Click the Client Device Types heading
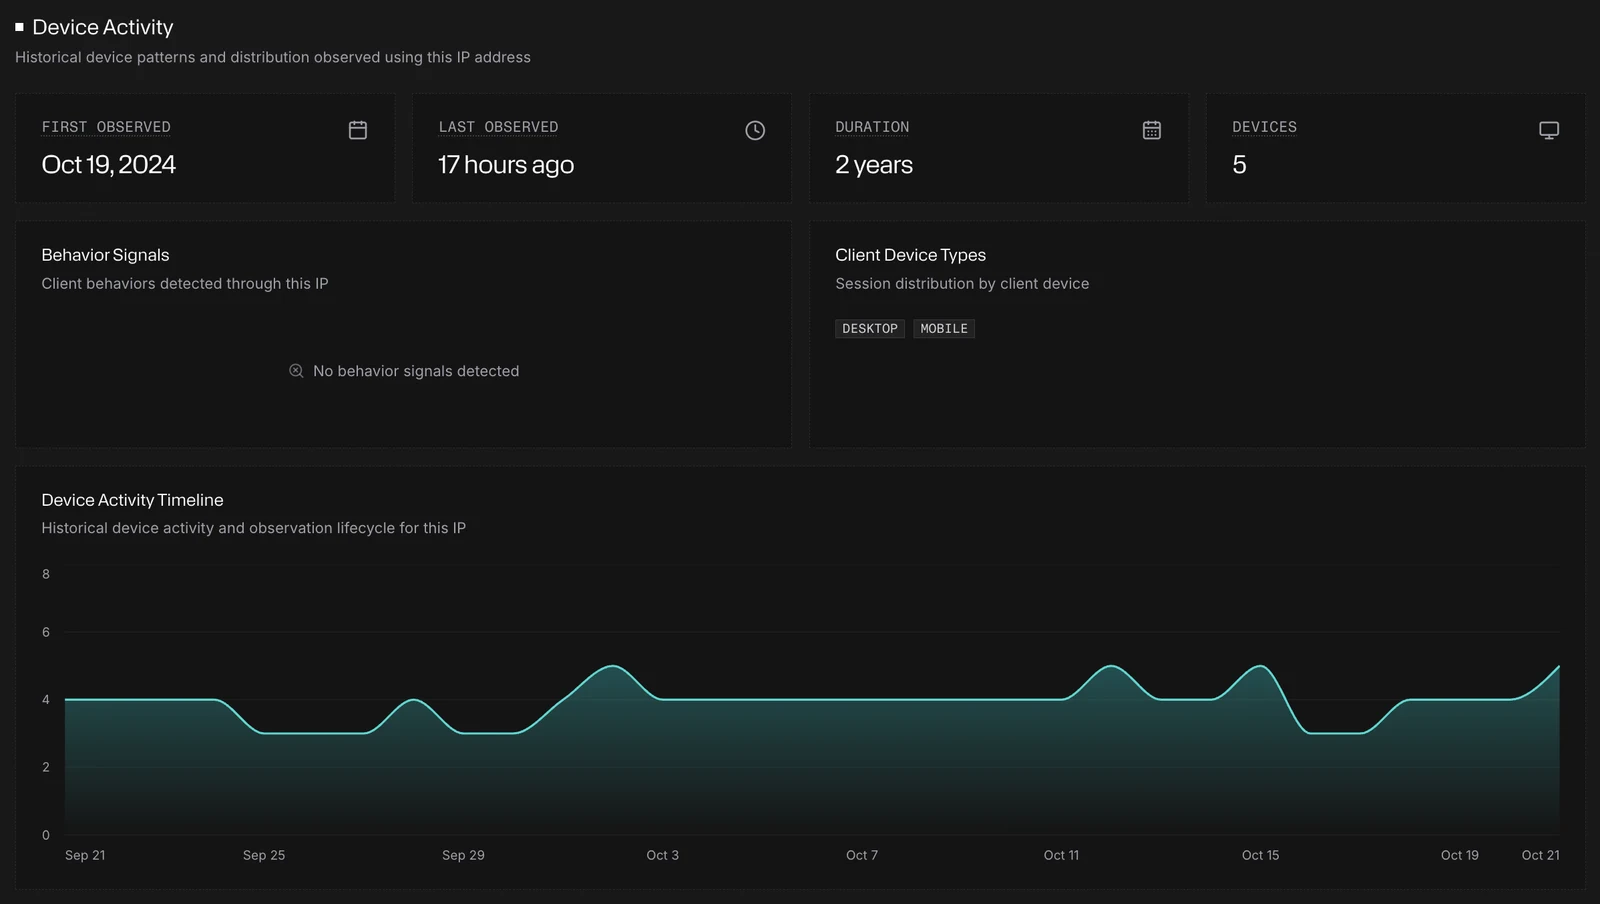This screenshot has width=1600, height=904. click(x=910, y=255)
